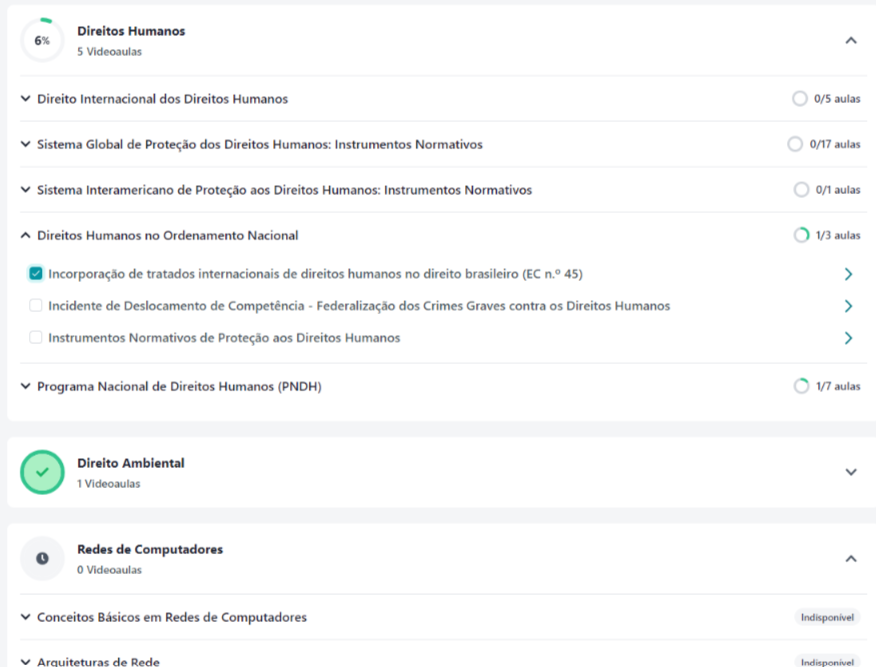Open lesson Incorporação de tratados internacionais de direitos humanos
Image resolution: width=876 pixels, height=667 pixels.
pos(315,274)
